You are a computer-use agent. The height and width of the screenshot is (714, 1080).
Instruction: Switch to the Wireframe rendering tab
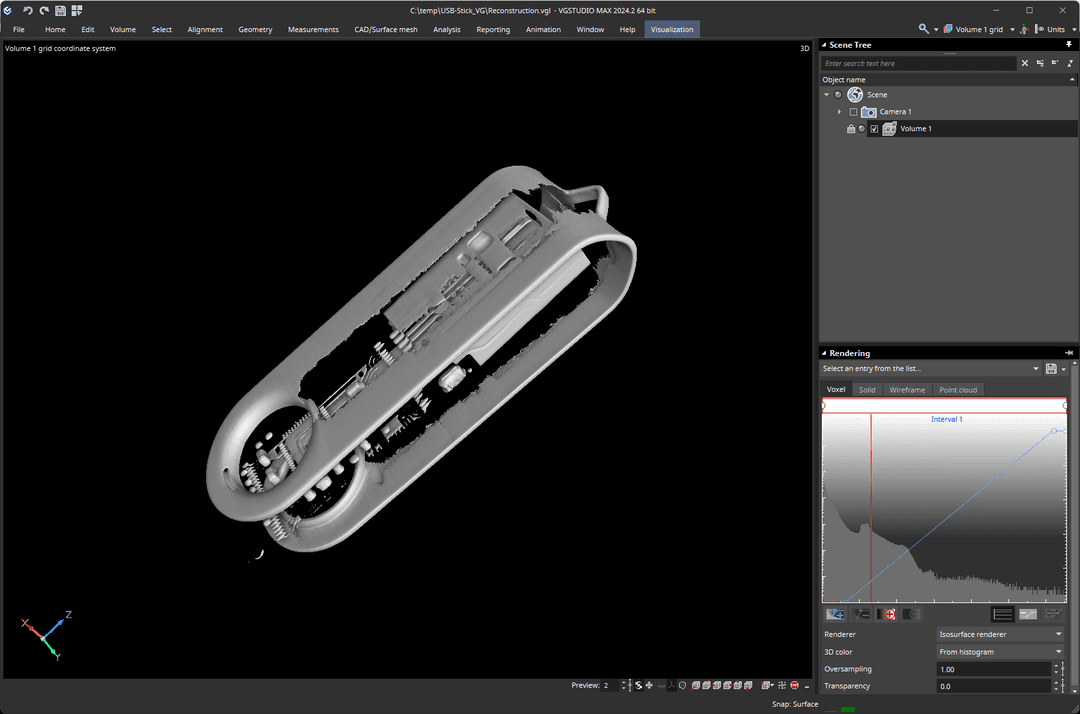[907, 389]
